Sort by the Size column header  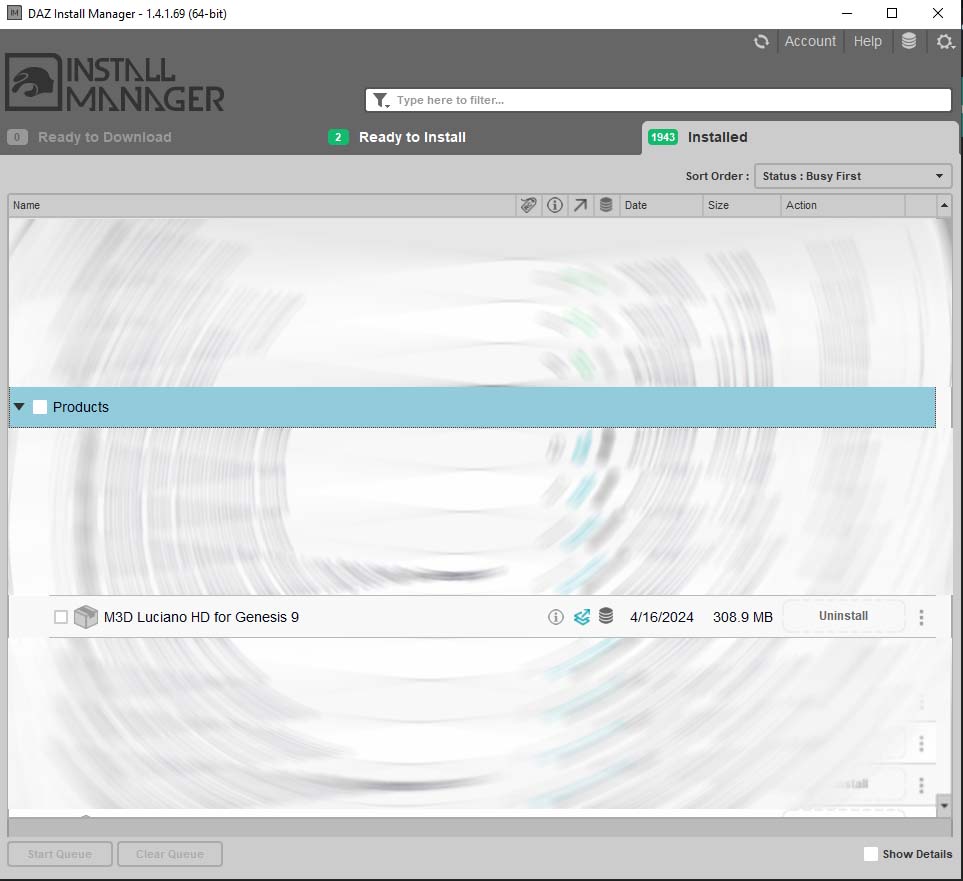741,205
